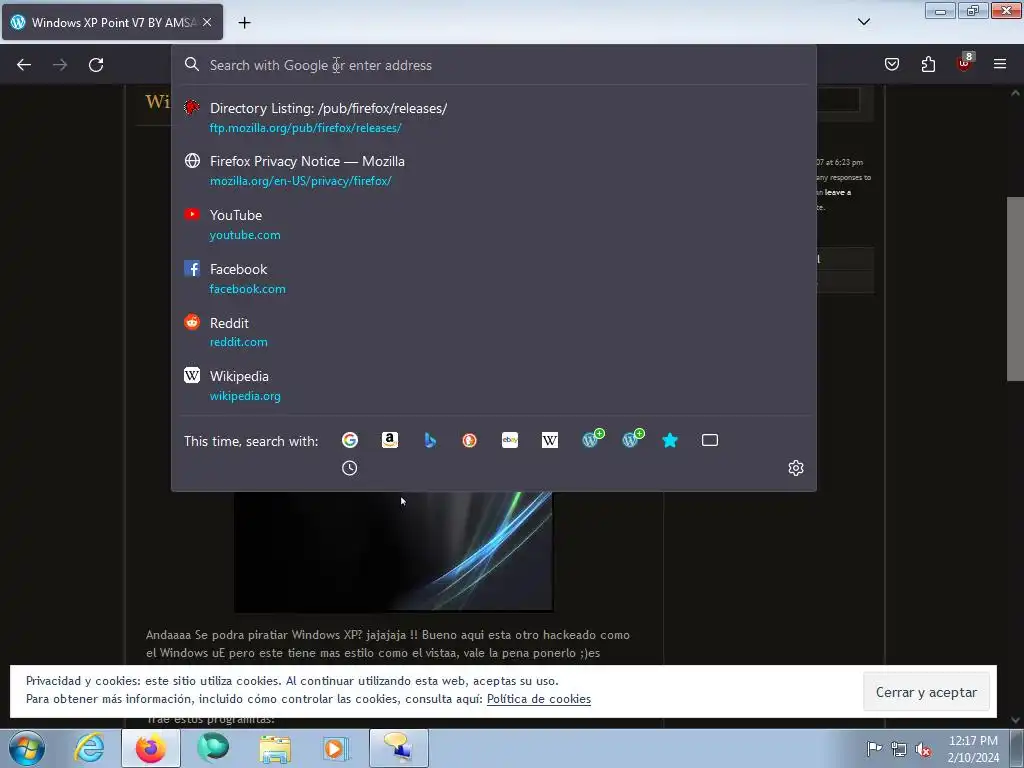The image size is (1024, 768).
Task: Search this time with Amazon
Action: coord(390,440)
